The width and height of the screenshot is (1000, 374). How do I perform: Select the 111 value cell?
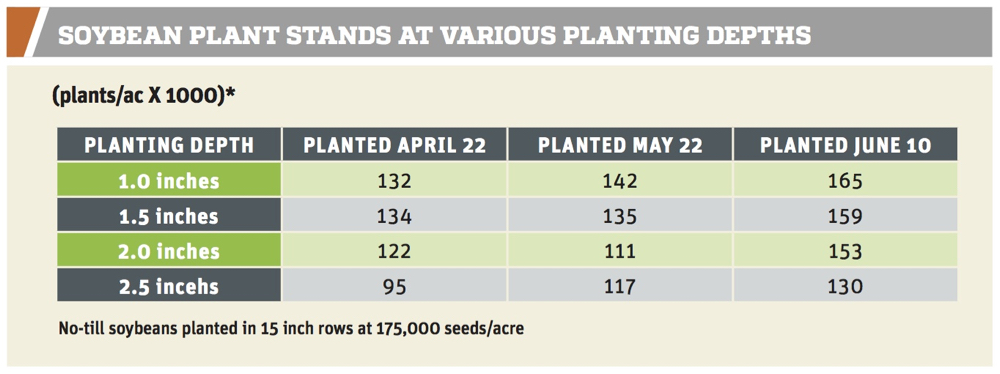620,251
